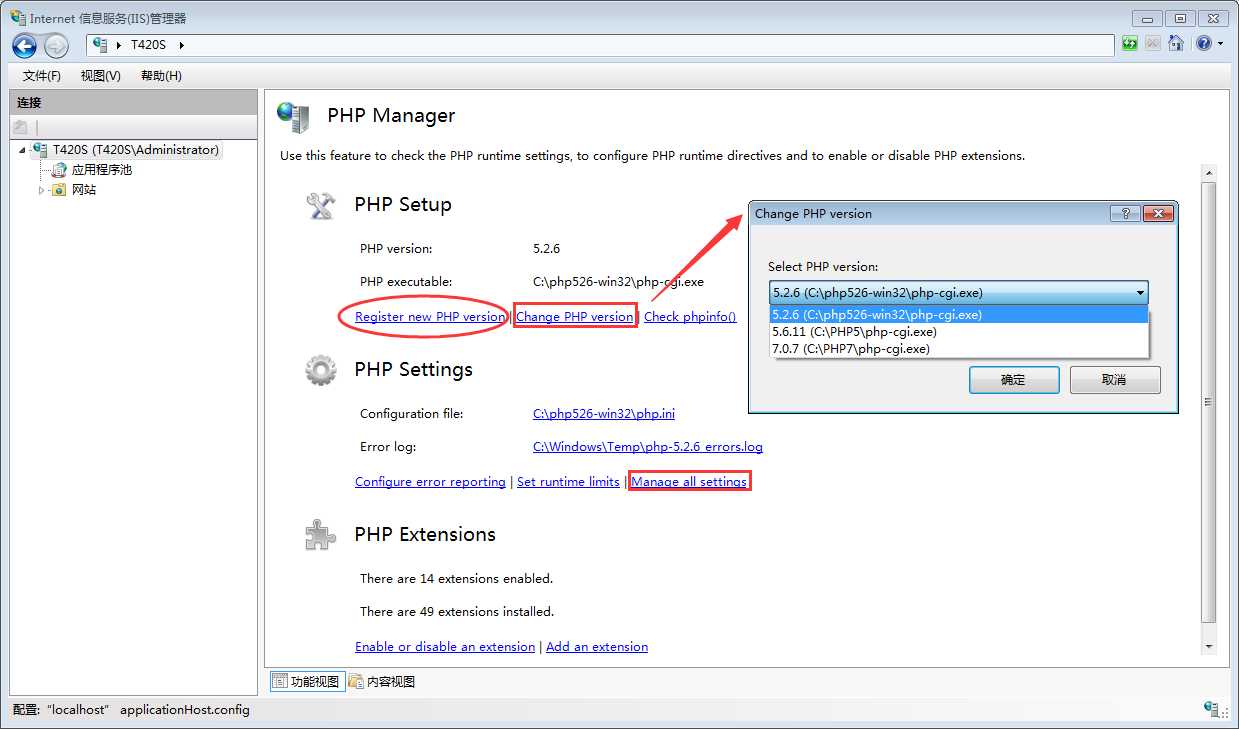Expand the 网站 sites tree node
Image resolution: width=1239 pixels, height=729 pixels.
[x=41, y=190]
